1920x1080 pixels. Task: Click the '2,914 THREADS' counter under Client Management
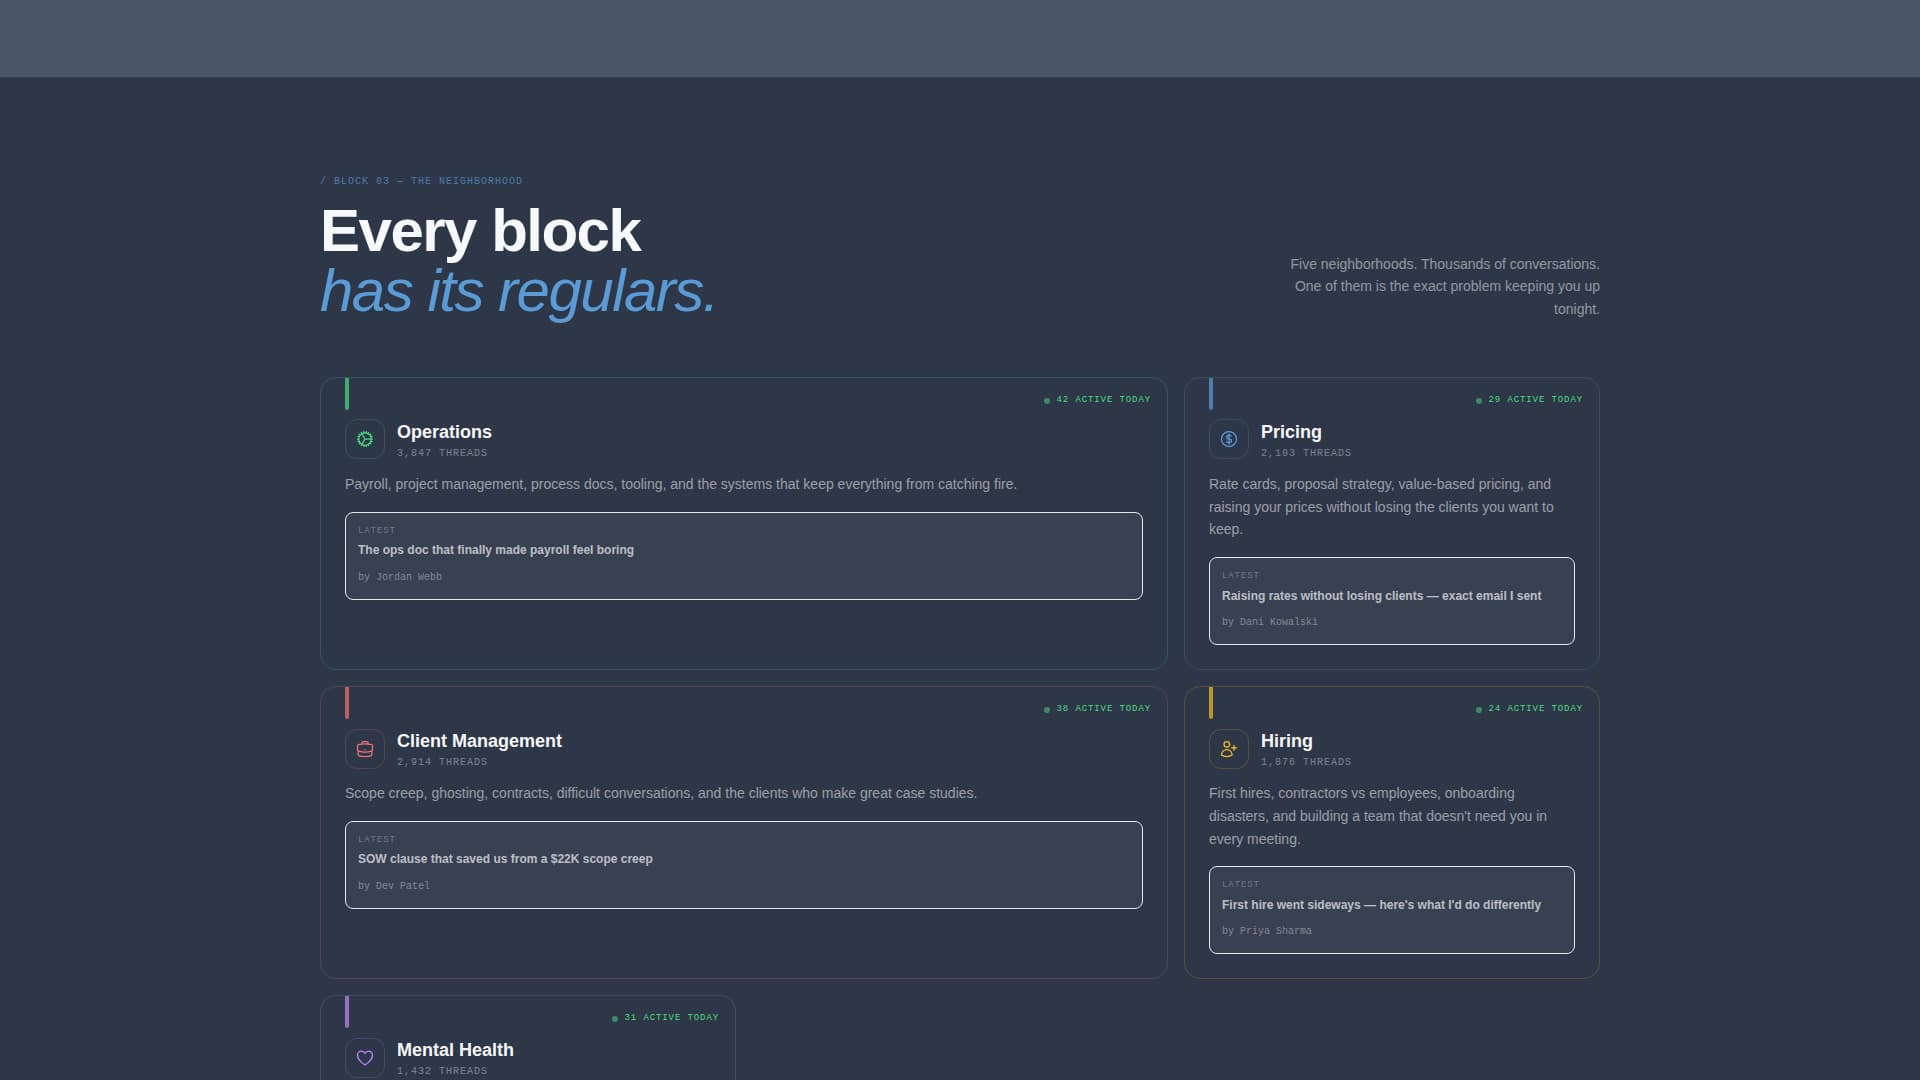[x=441, y=761]
